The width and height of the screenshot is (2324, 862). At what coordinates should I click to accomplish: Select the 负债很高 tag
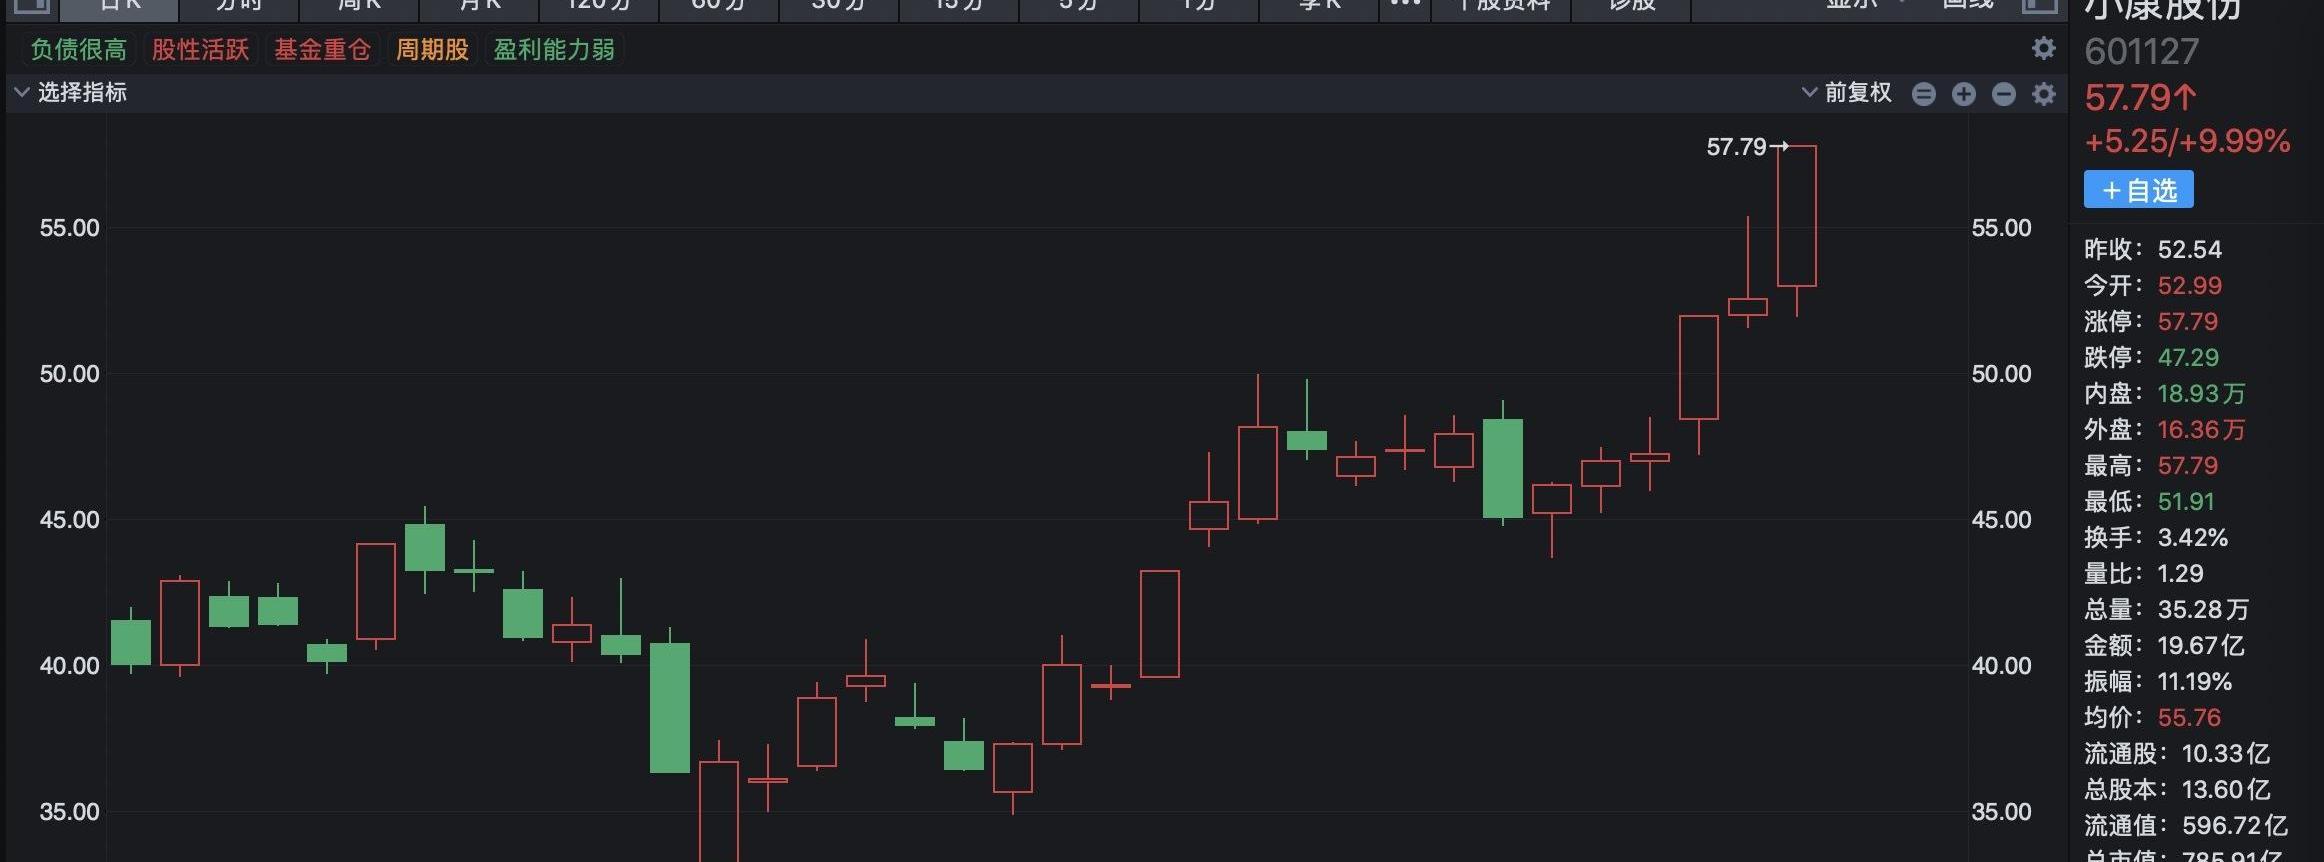pos(78,50)
